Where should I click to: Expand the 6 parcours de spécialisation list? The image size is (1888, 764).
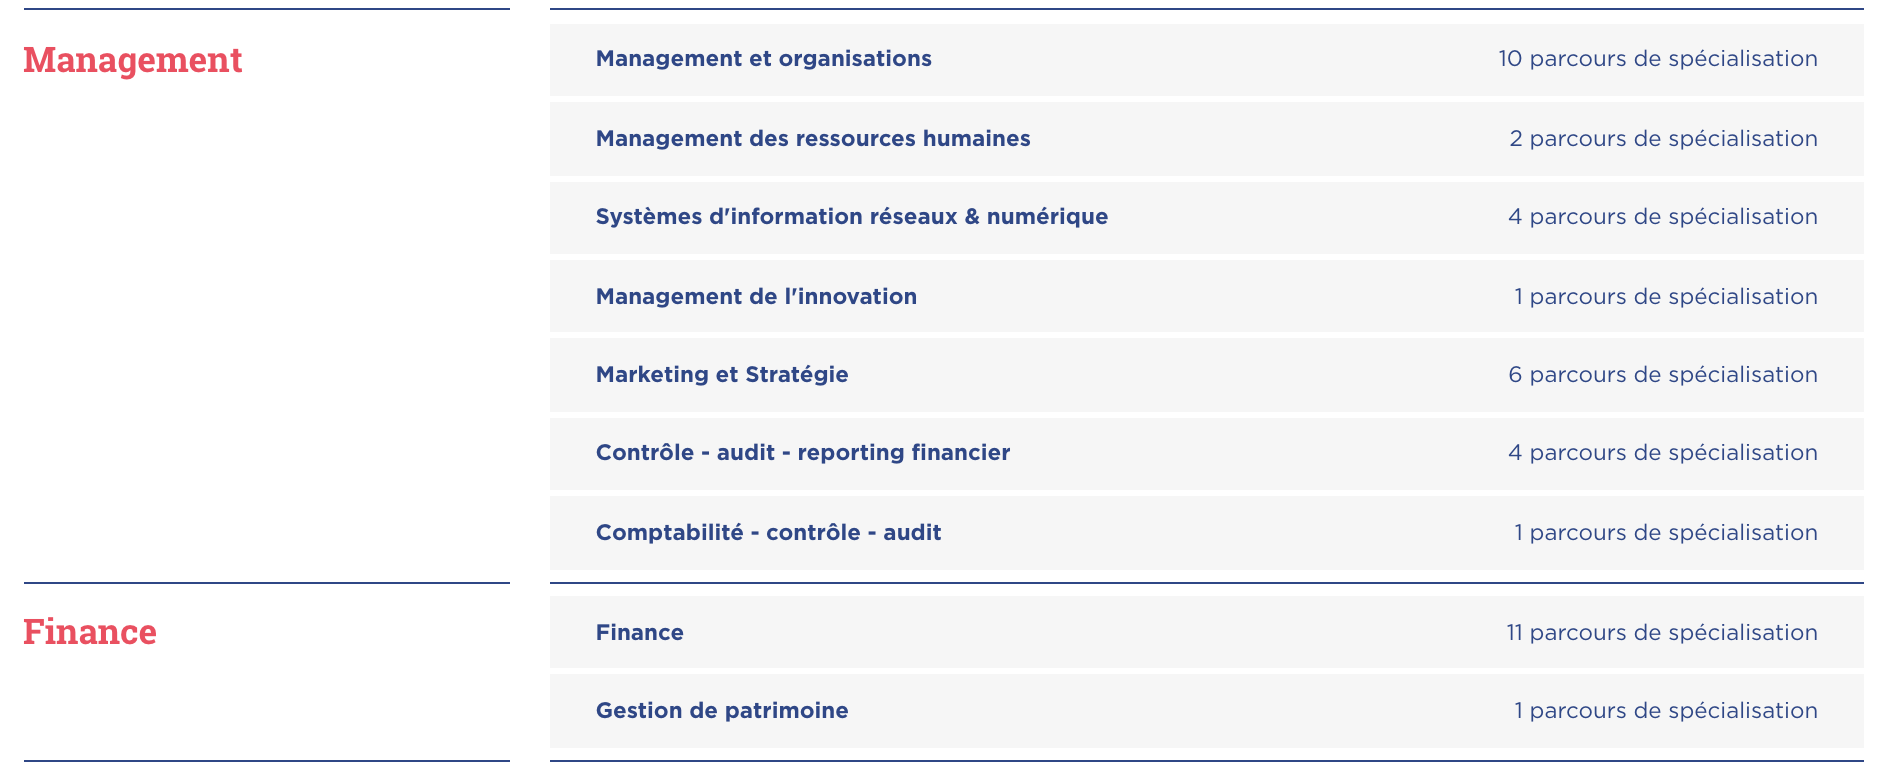coord(1662,375)
